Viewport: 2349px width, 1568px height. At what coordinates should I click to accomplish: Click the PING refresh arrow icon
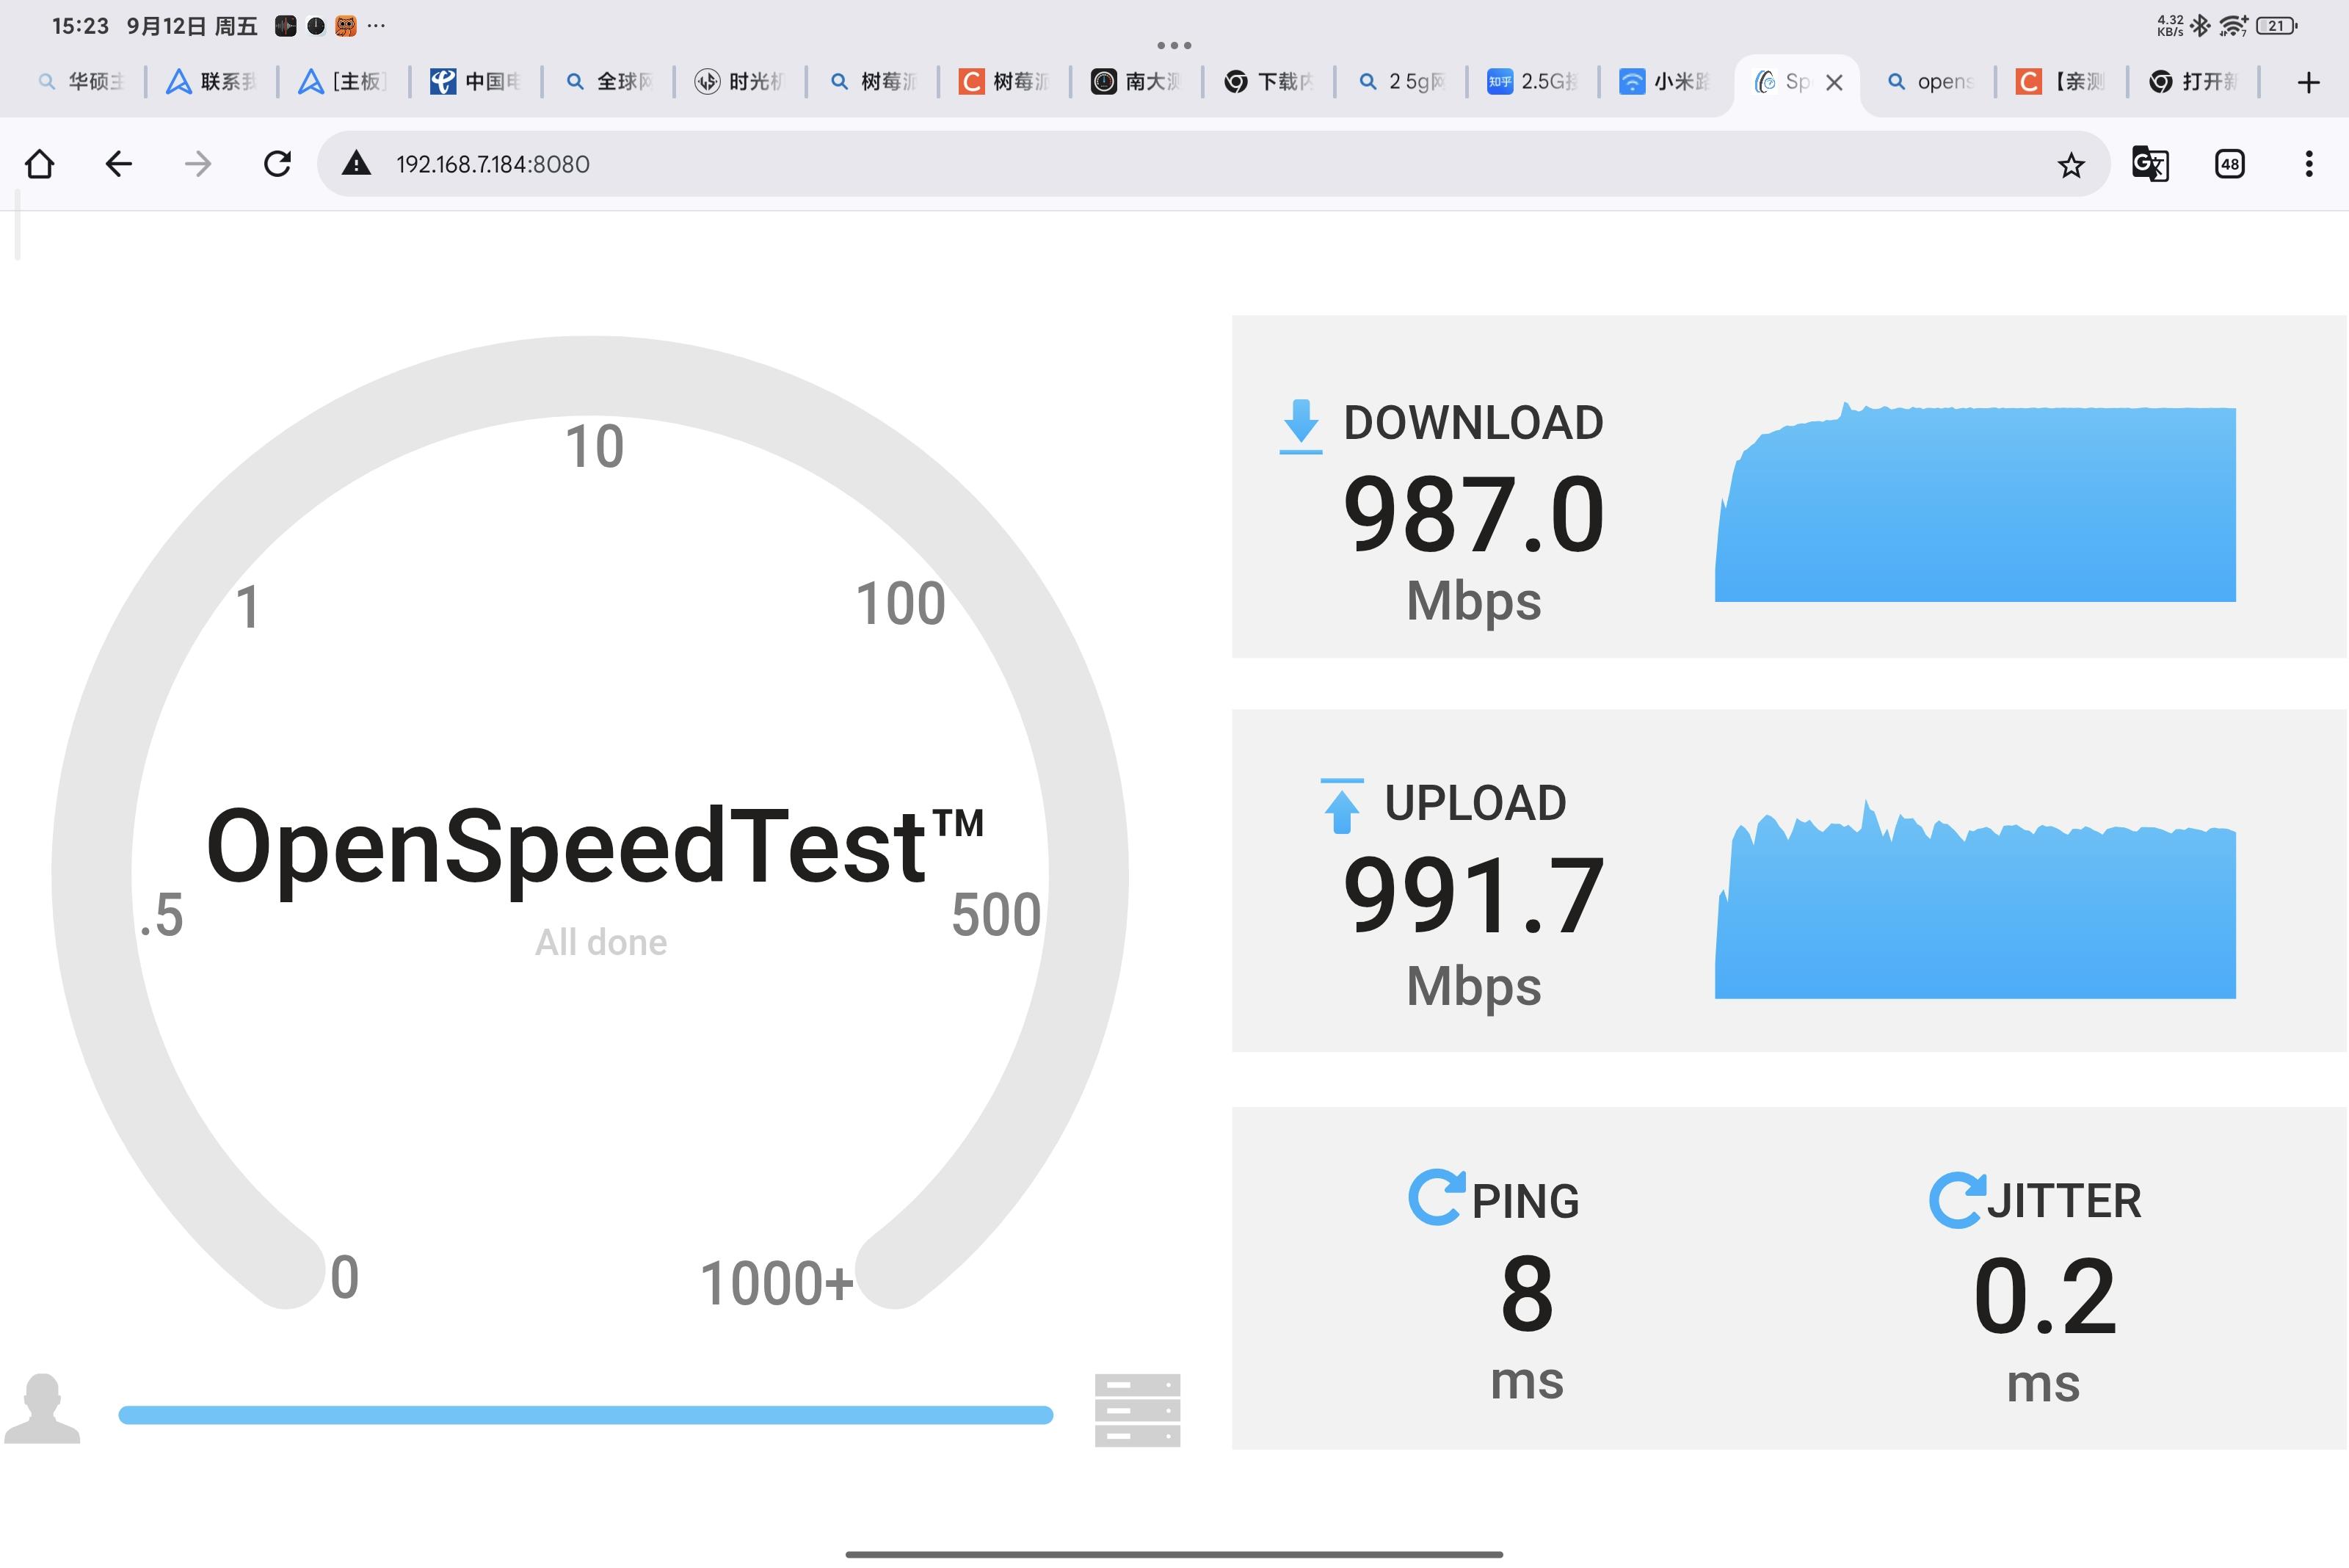coord(1436,1198)
